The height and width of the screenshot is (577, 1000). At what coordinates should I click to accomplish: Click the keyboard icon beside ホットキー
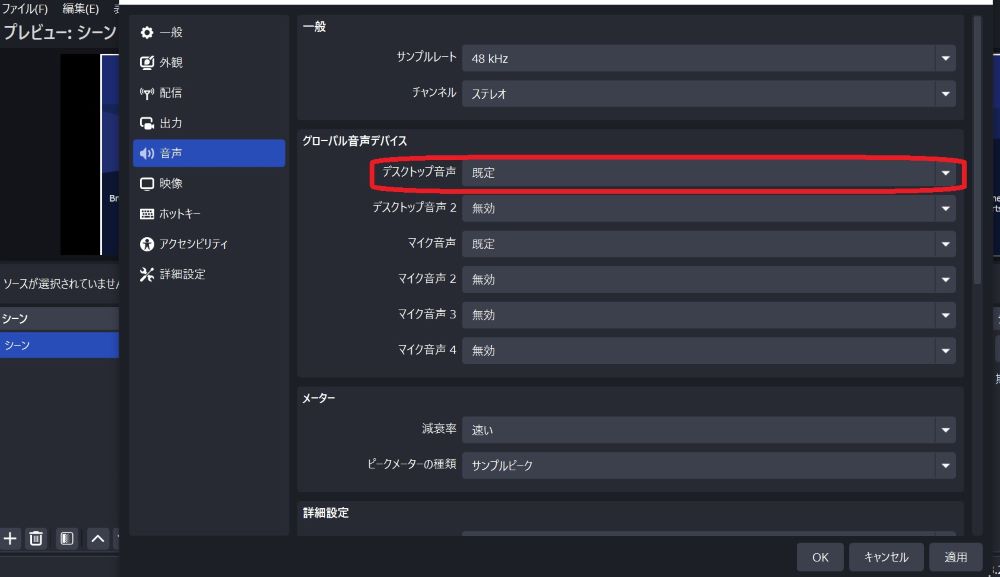click(x=147, y=214)
